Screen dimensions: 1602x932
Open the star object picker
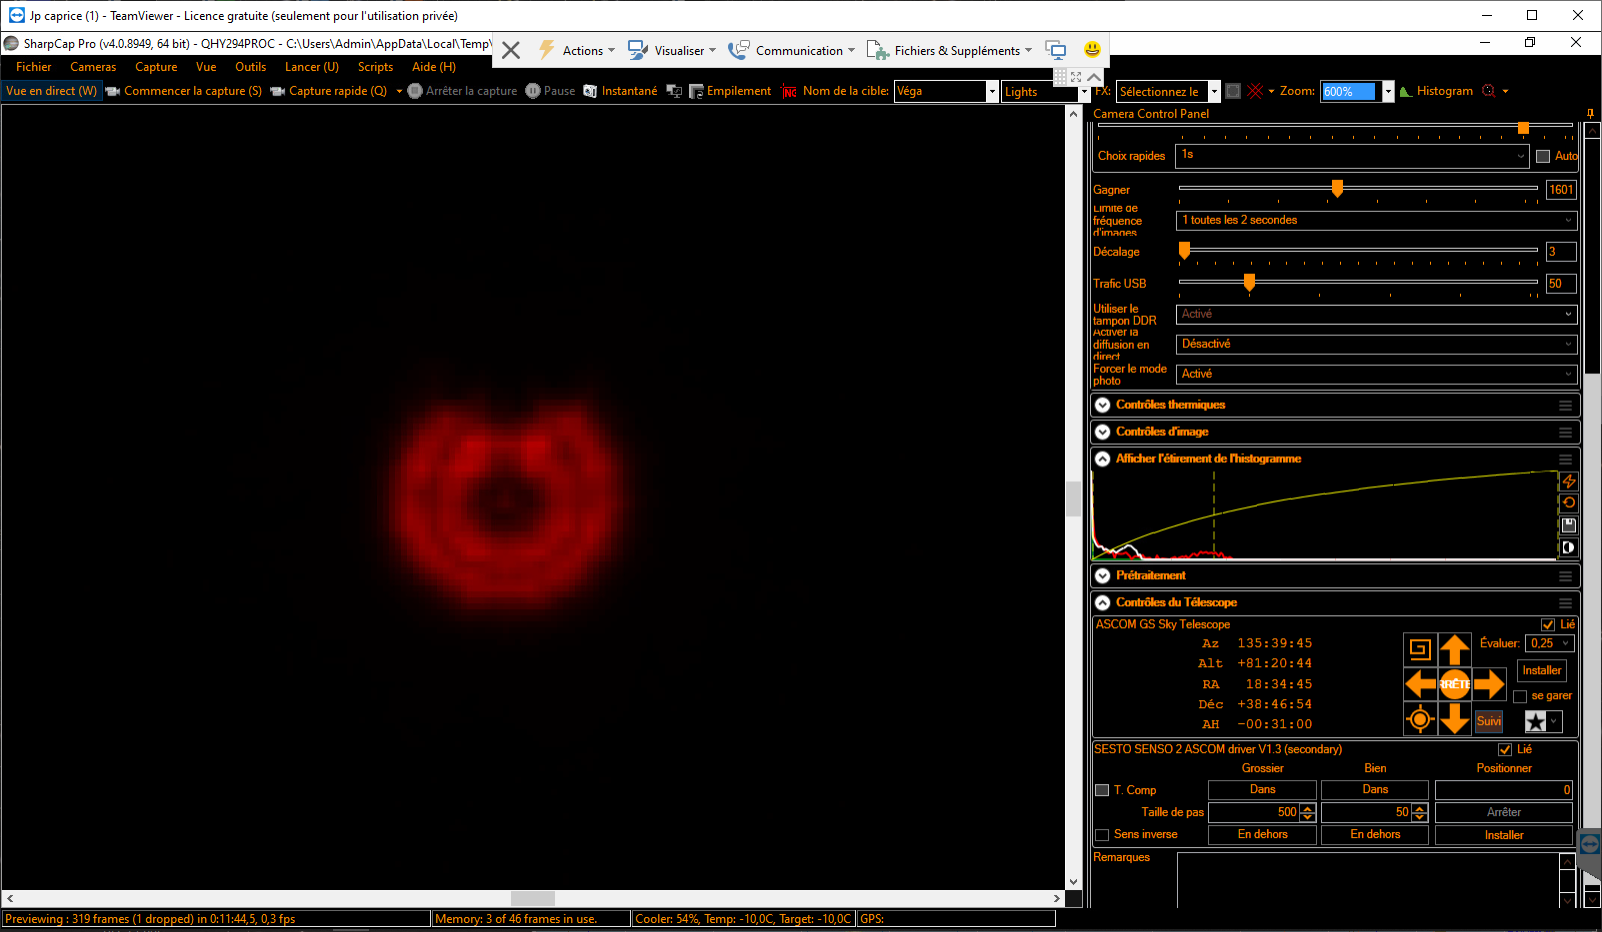tap(1543, 721)
